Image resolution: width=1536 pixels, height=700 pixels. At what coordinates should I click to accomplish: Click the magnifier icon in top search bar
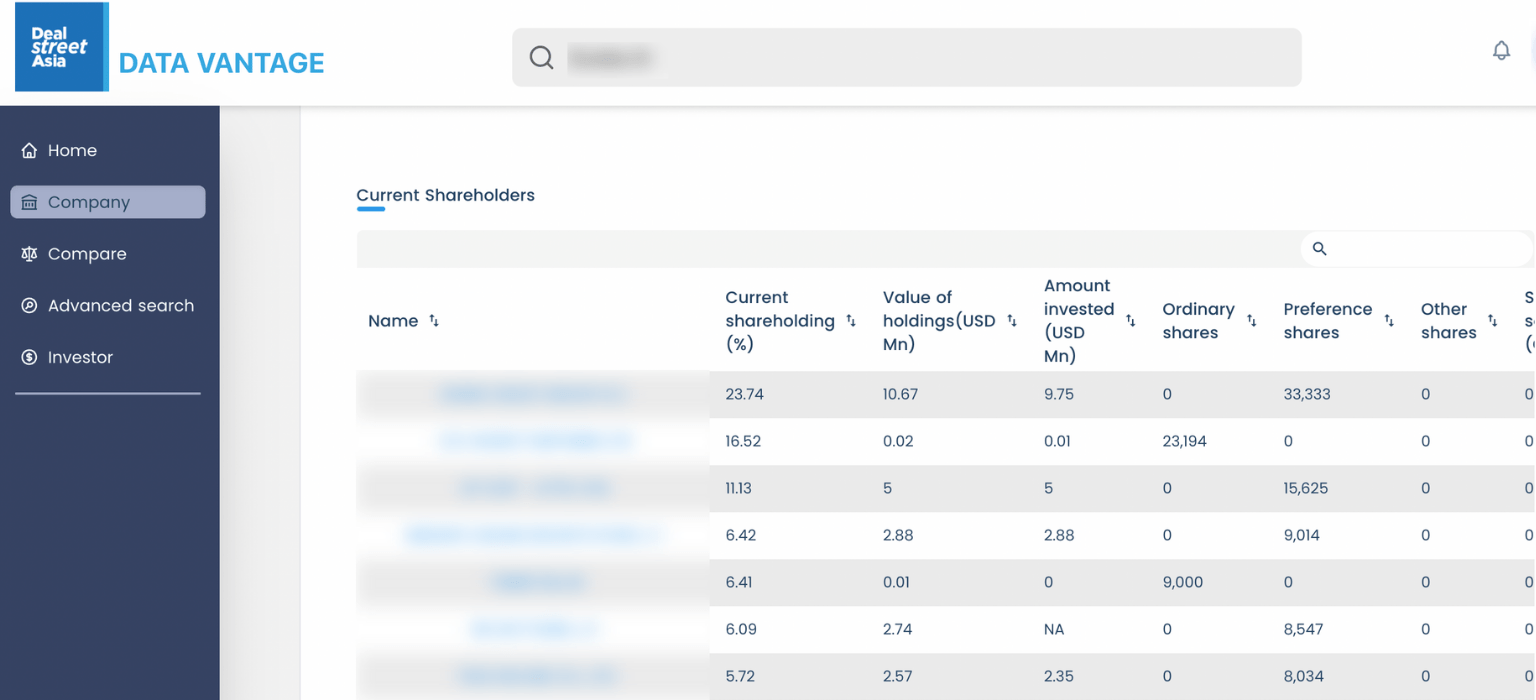541,58
